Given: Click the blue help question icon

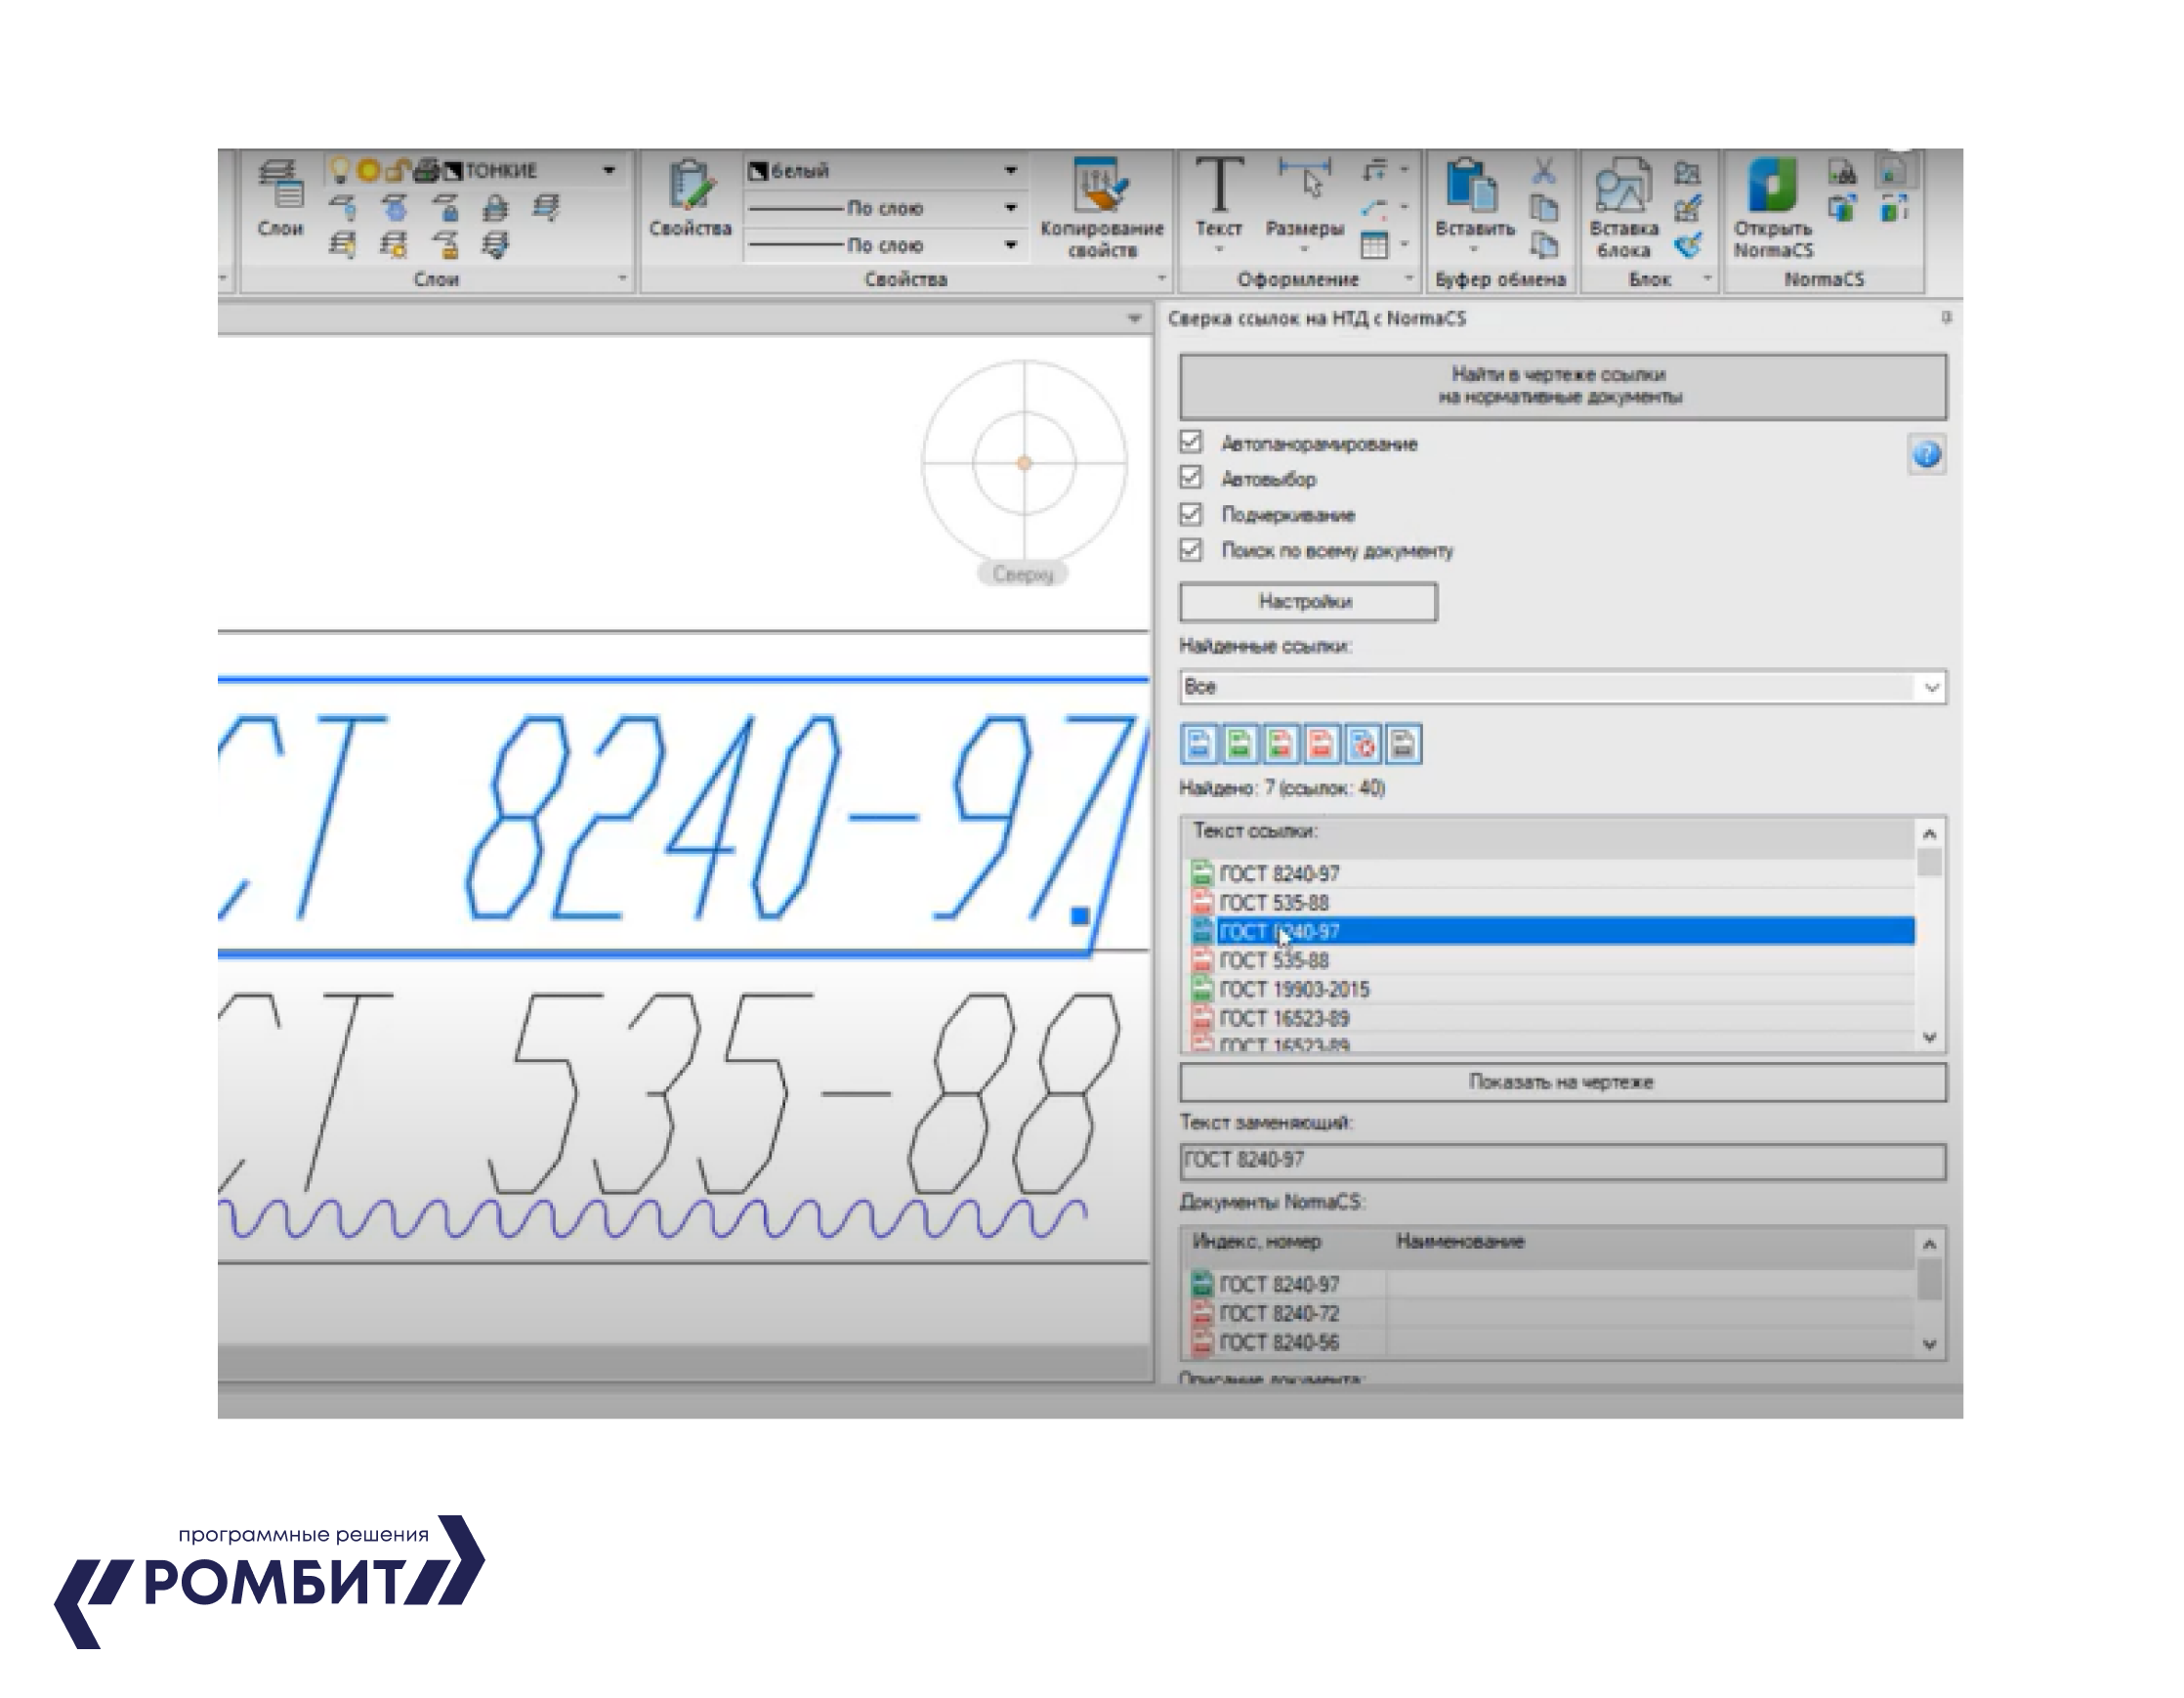Looking at the screenshot, I should [1926, 455].
